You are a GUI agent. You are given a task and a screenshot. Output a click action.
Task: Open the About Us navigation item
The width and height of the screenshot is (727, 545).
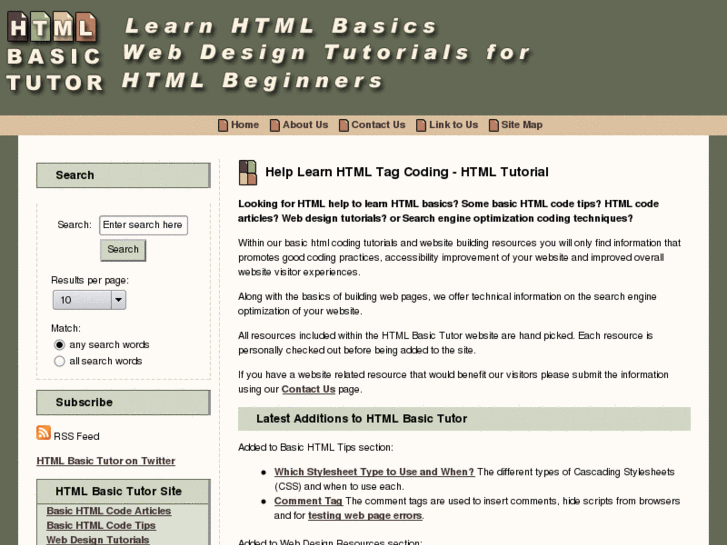(305, 125)
